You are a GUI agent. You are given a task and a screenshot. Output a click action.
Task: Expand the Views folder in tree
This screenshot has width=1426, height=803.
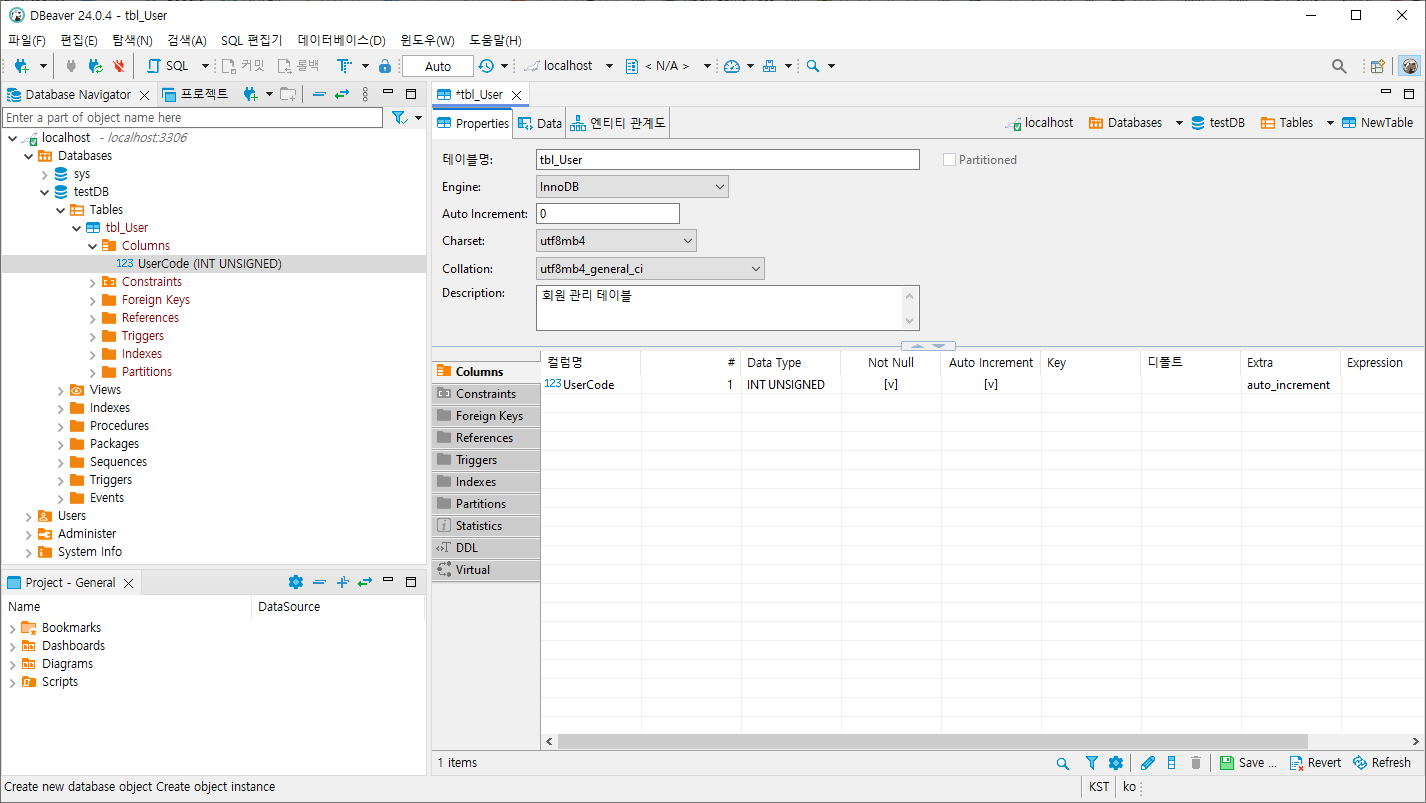tap(60, 390)
